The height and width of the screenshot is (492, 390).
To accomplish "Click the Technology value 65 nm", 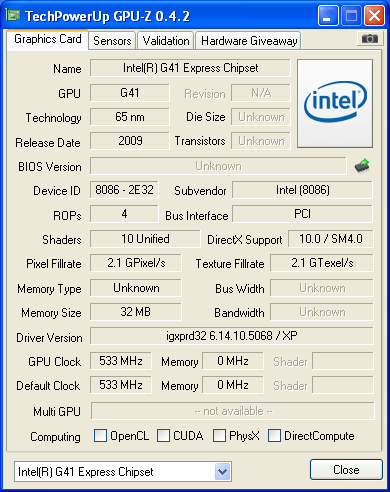I will [x=130, y=117].
